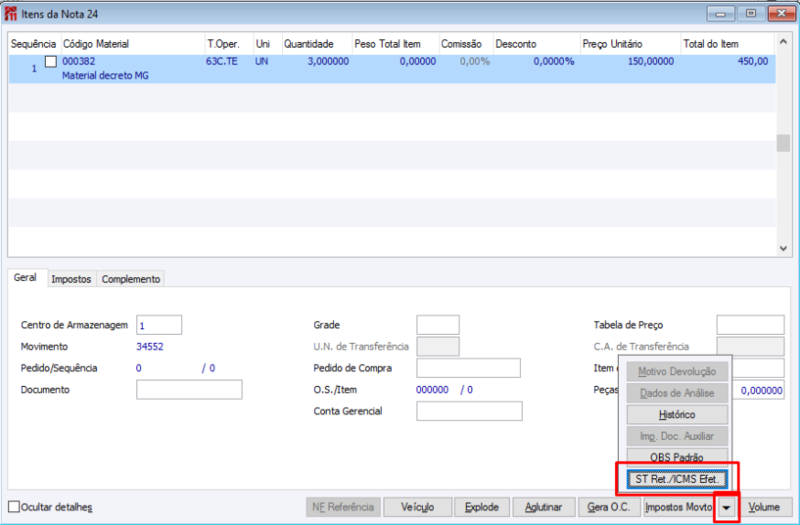The height and width of the screenshot is (525, 800).
Task: Click the Movimento value 34552
Action: (149, 346)
